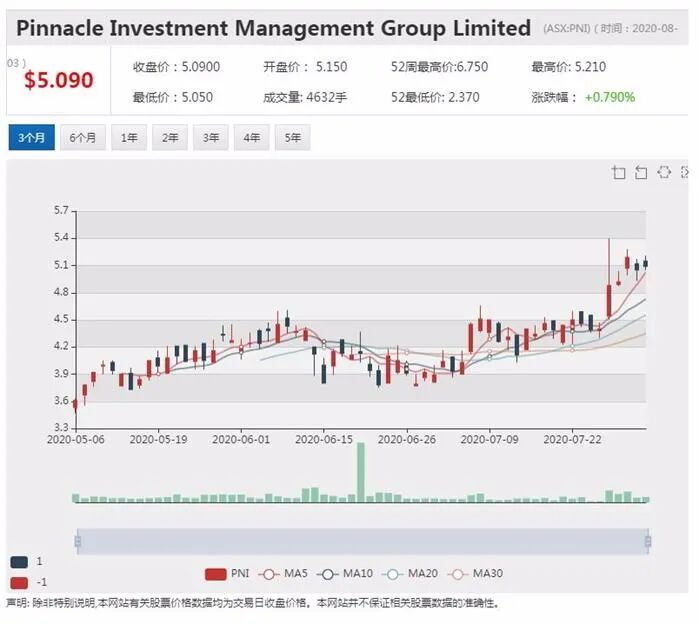699x624 pixels.
Task: Click the 52周最高价 6.750 value
Action: 440,67
